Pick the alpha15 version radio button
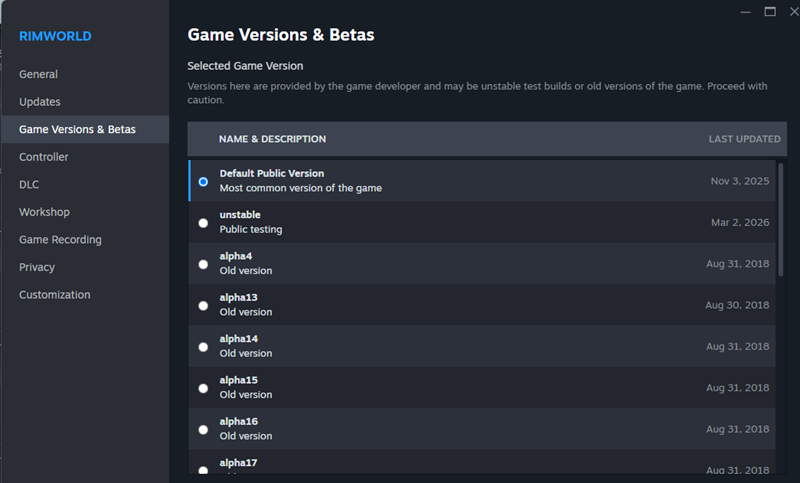Image resolution: width=800 pixels, height=483 pixels. click(x=203, y=388)
